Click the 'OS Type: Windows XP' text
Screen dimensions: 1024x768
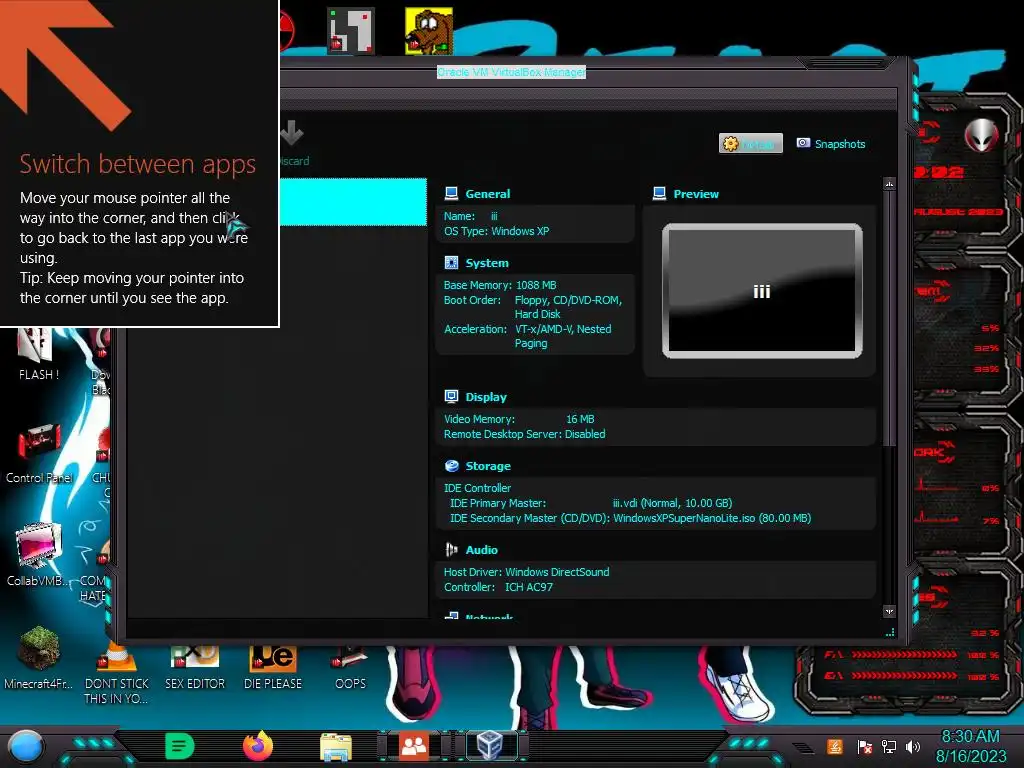496,231
